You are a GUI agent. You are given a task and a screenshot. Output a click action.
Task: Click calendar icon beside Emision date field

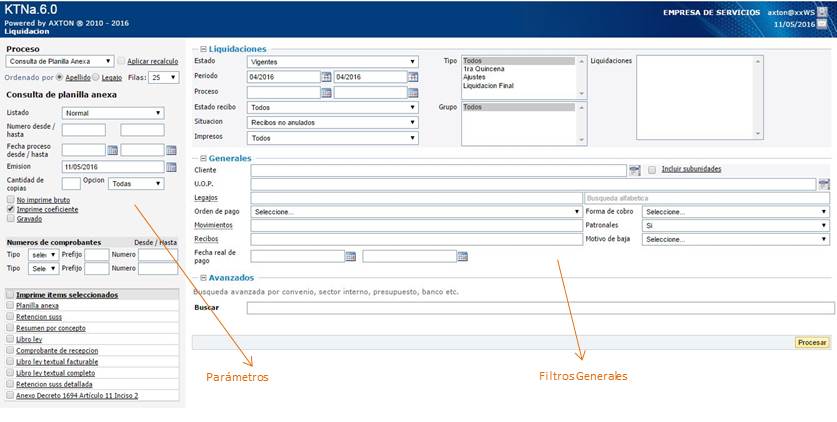point(112,166)
